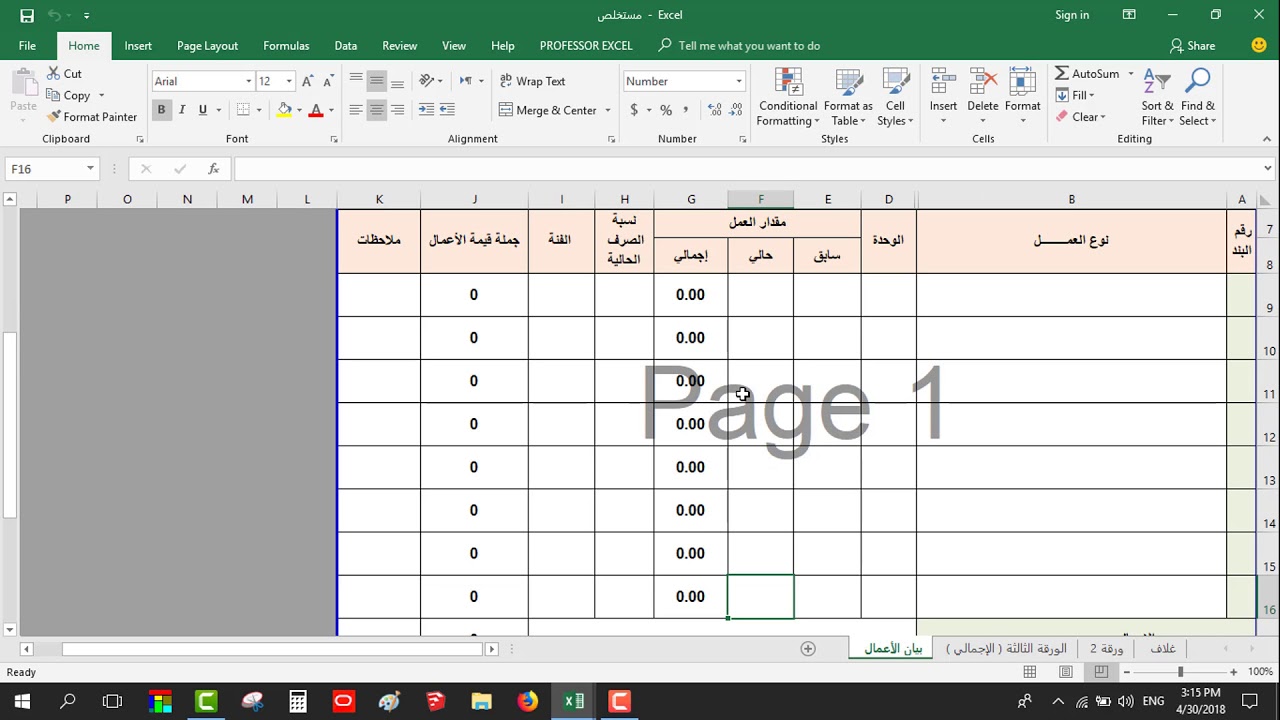
Task: Open the Format cells menu
Action: click(1022, 98)
